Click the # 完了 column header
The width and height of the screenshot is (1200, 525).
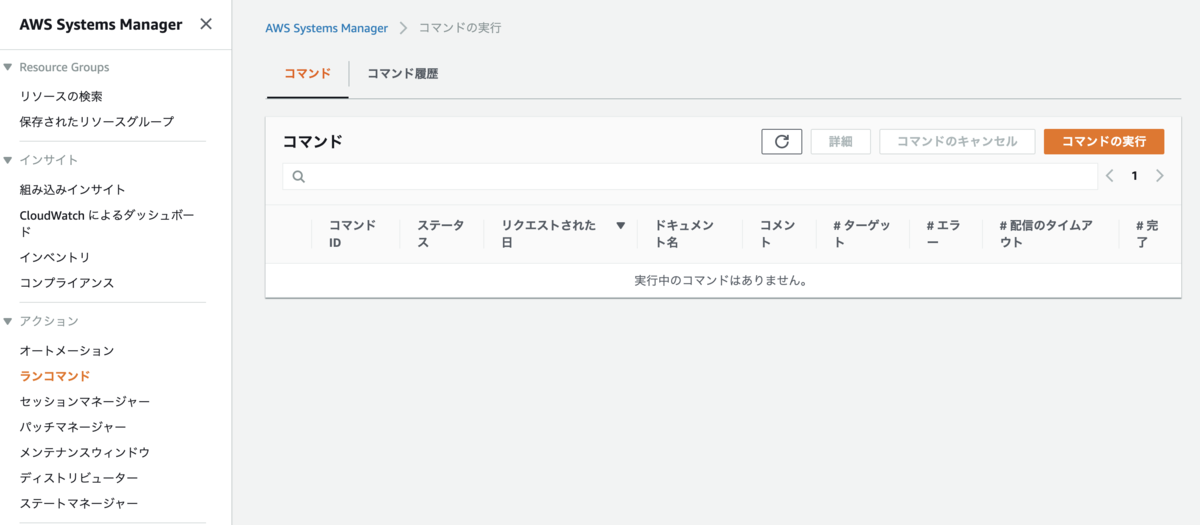(1148, 234)
